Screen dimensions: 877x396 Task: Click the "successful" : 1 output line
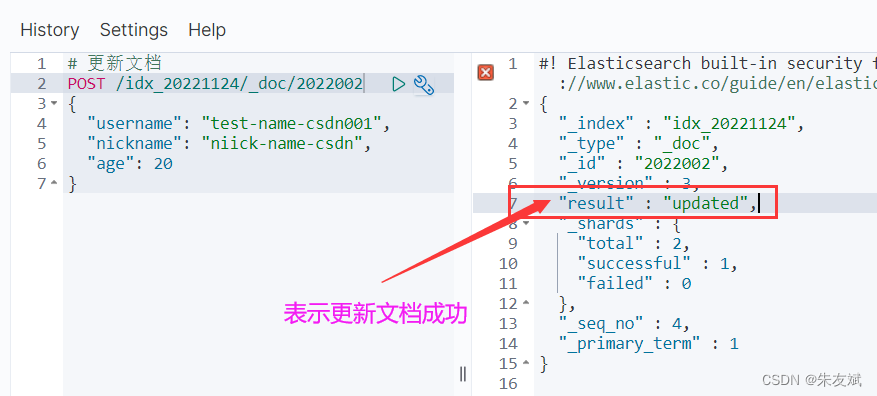click(658, 263)
